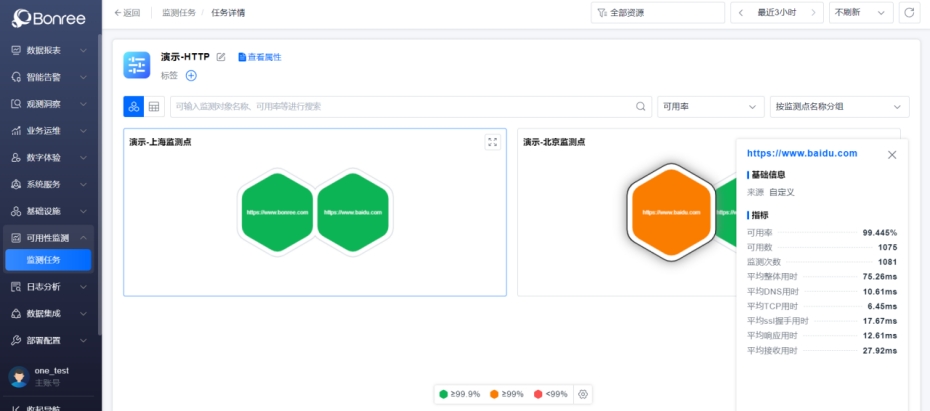Image resolution: width=930 pixels, height=411 pixels.
Task: Click the 返回 back button
Action: coord(127,13)
